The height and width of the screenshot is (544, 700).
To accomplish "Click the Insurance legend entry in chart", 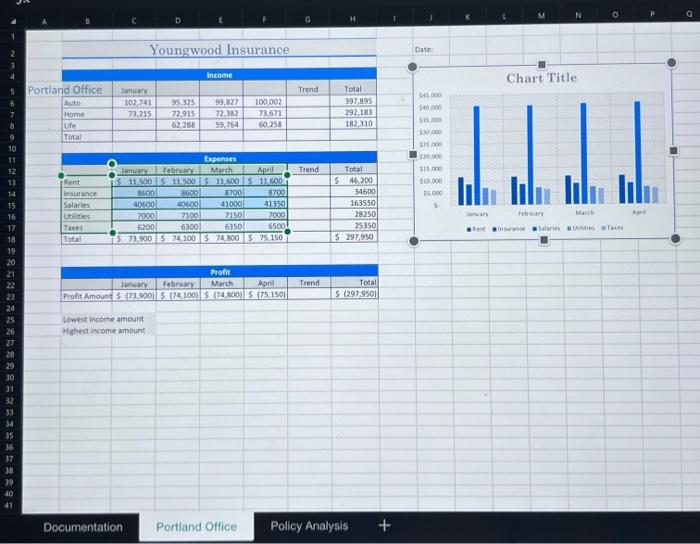I will [x=509, y=228].
